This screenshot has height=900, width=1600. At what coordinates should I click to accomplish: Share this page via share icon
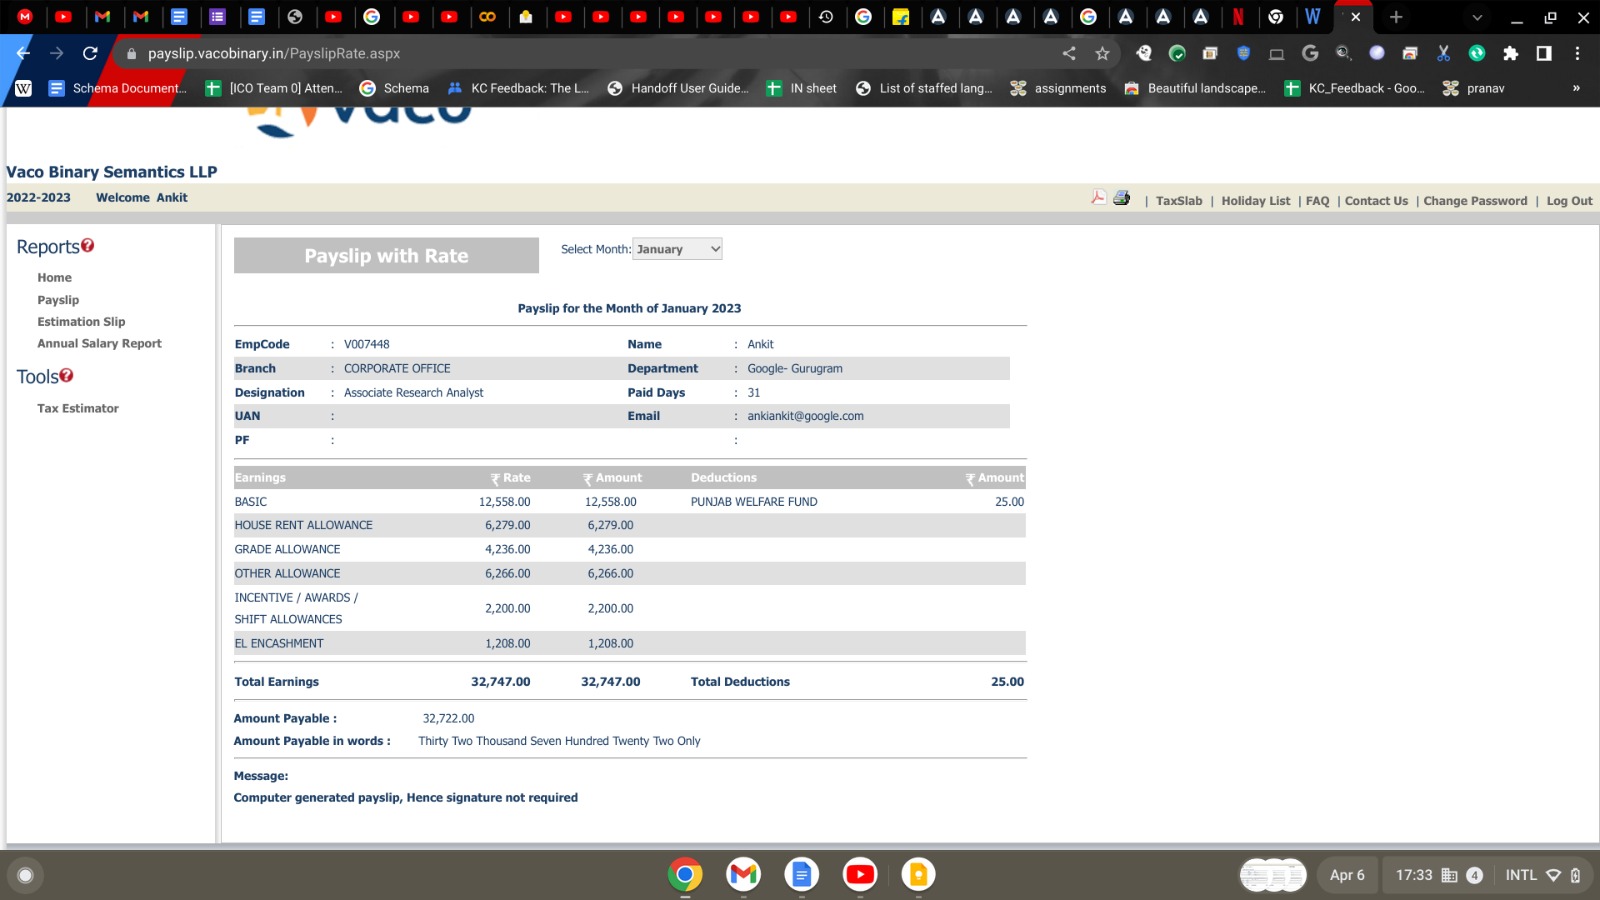click(1069, 54)
